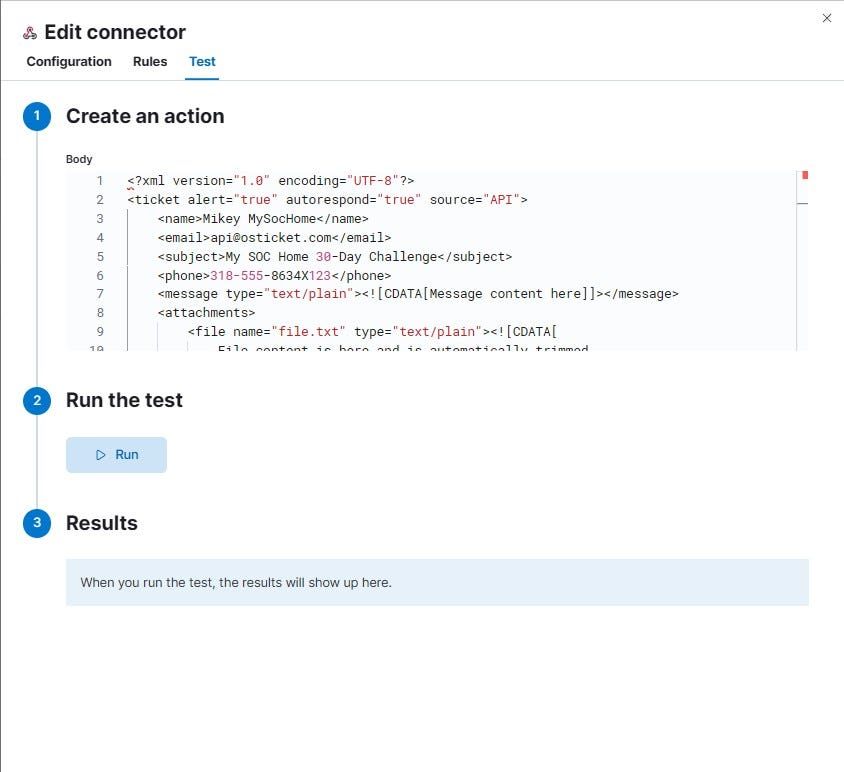Click the file name="file.txt" line
The image size is (844, 772).
372,332
